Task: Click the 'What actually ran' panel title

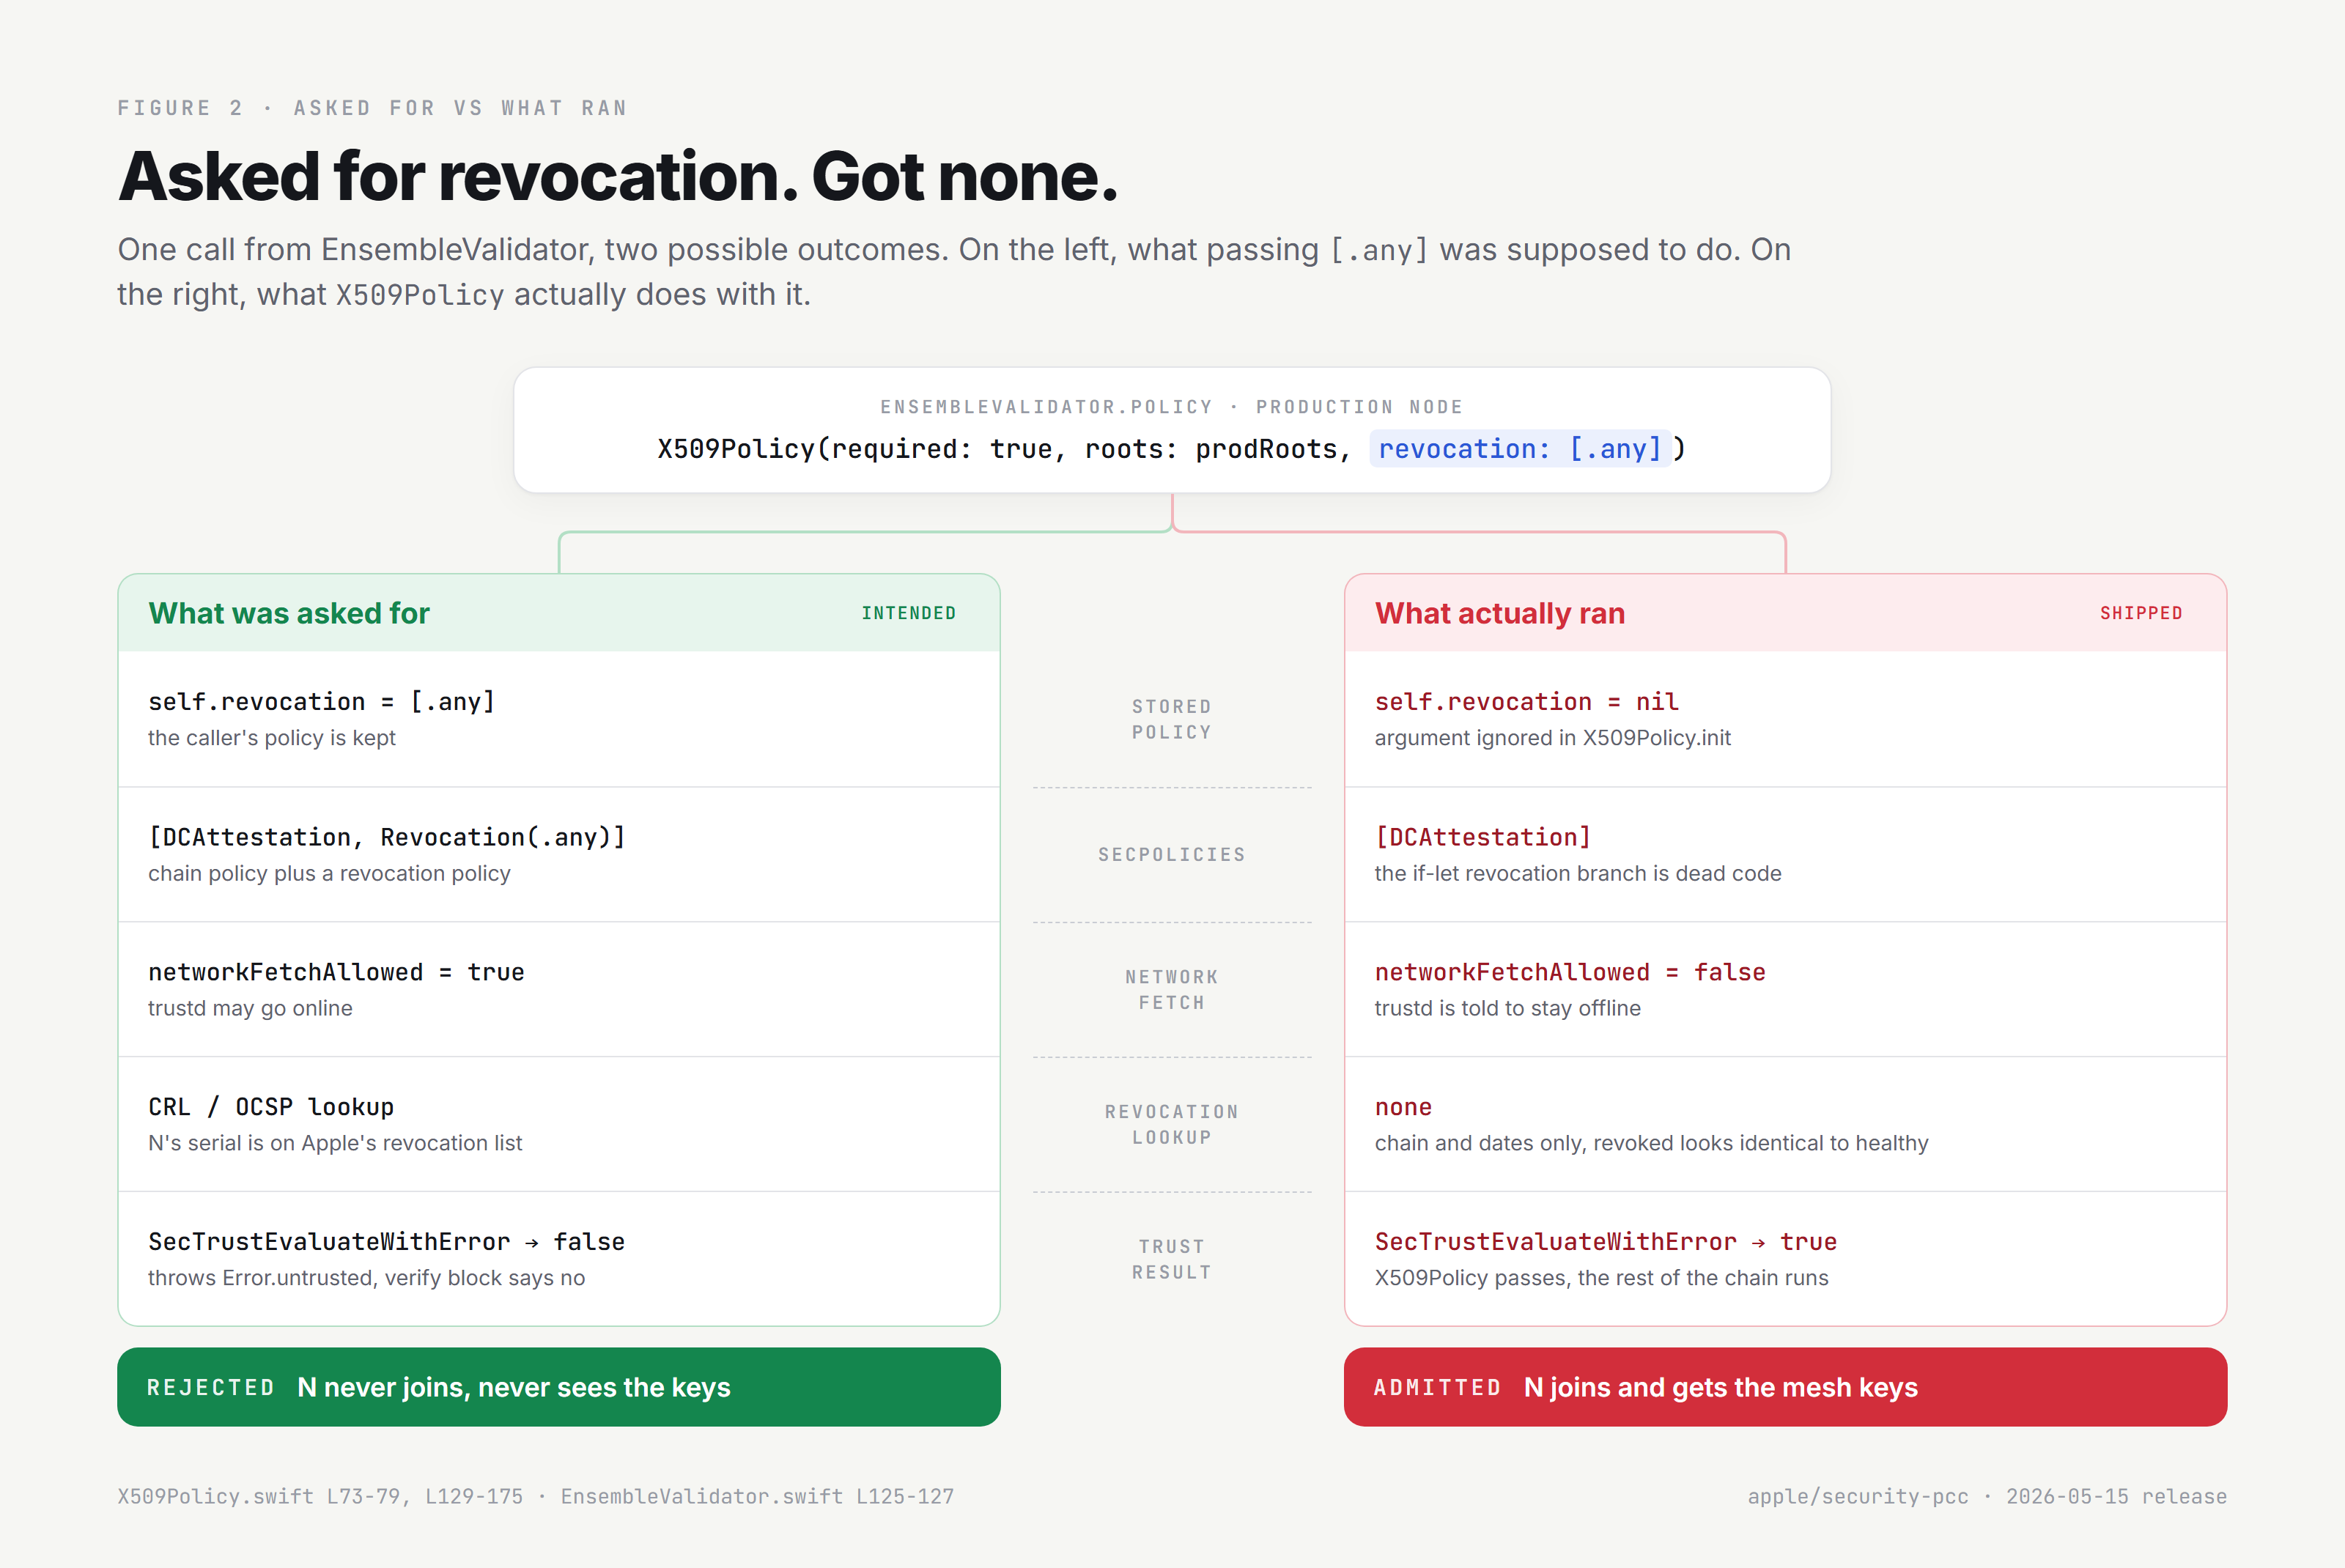Action: 1499,613
